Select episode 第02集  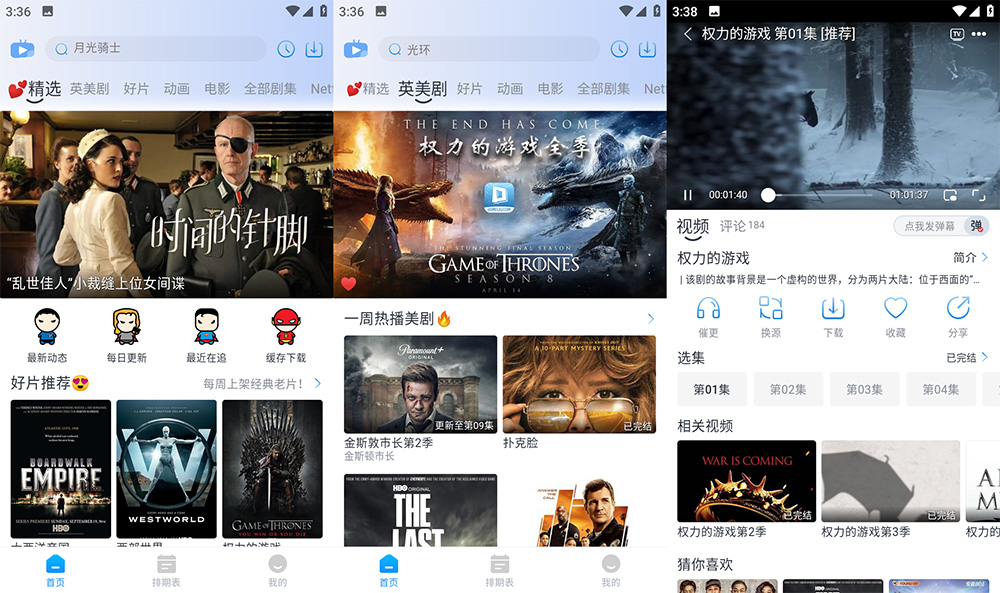[x=788, y=389]
